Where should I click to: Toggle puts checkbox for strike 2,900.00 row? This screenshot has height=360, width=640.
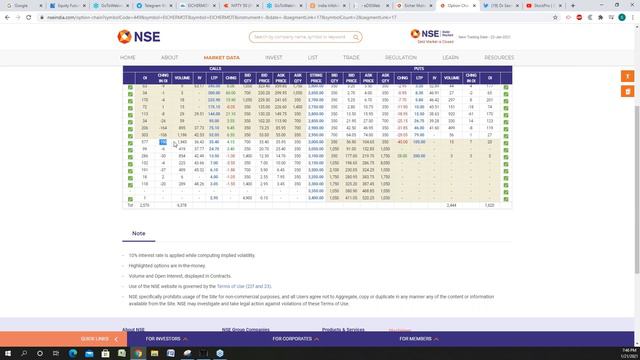(x=506, y=129)
